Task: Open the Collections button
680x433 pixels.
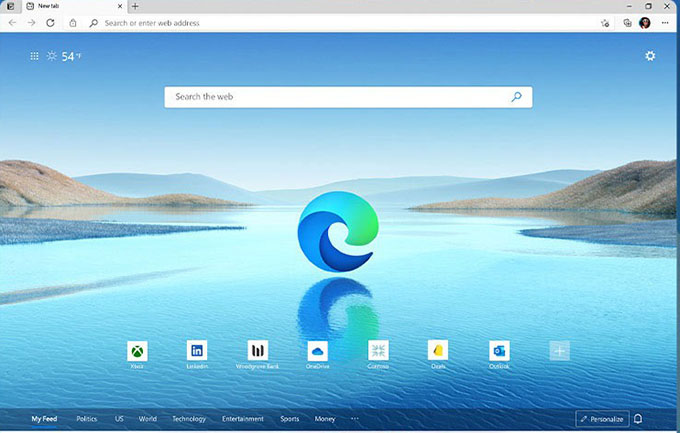Action: [627, 23]
